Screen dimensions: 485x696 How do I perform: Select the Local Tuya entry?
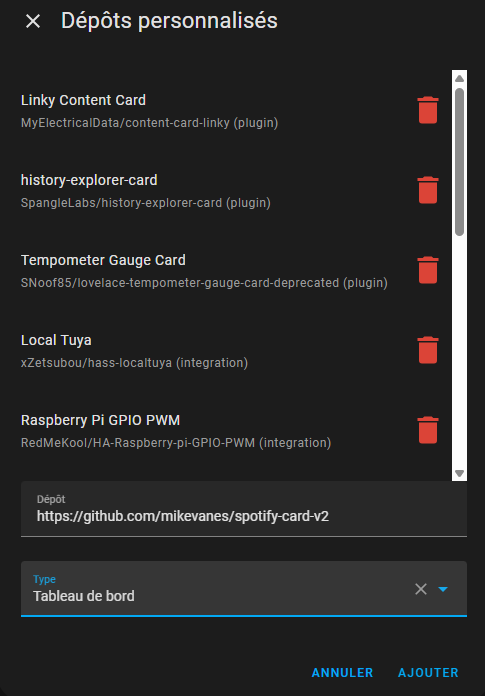coord(214,350)
